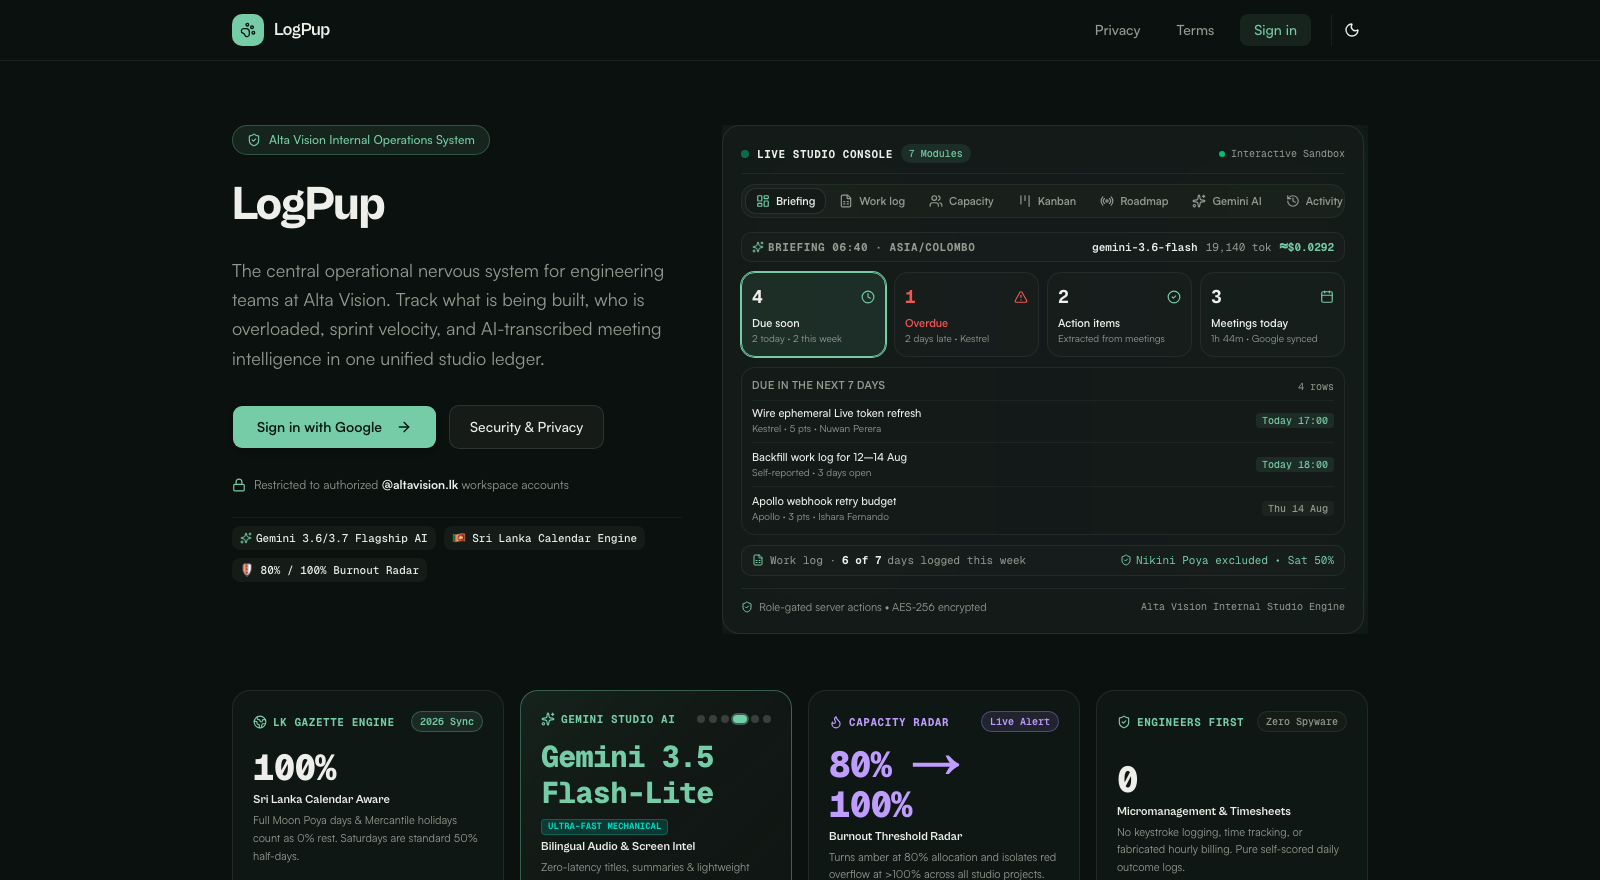The height and width of the screenshot is (880, 1600).
Task: Select the Due soon stat card
Action: tap(813, 314)
